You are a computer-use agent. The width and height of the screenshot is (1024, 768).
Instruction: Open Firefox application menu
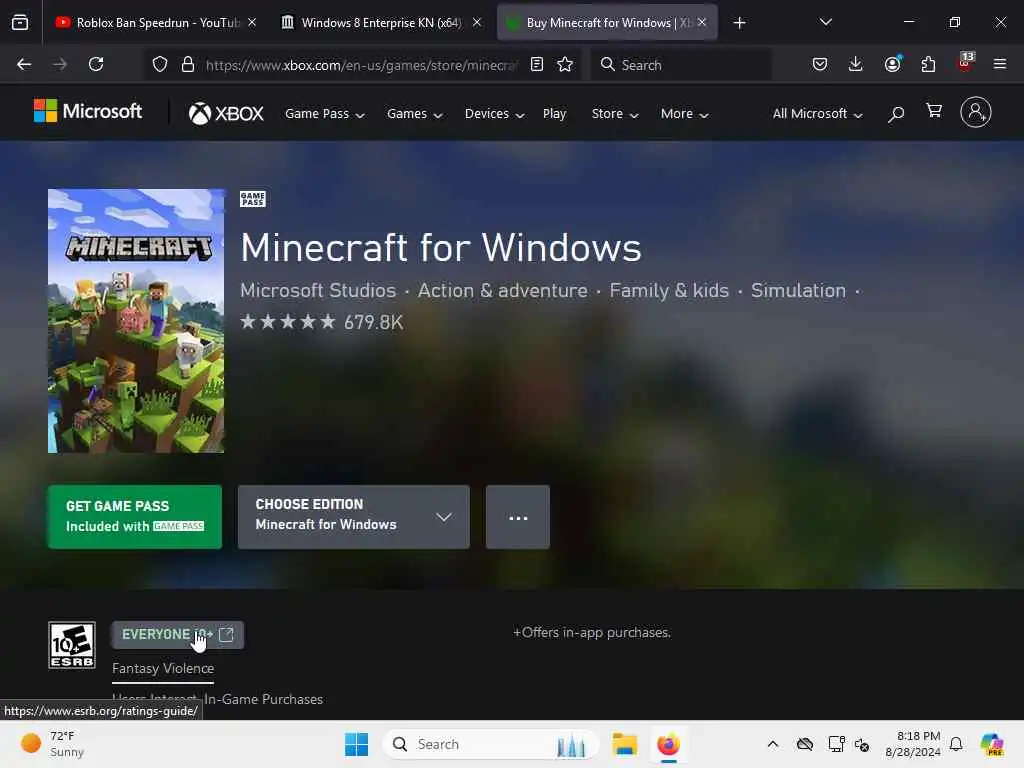(1000, 64)
